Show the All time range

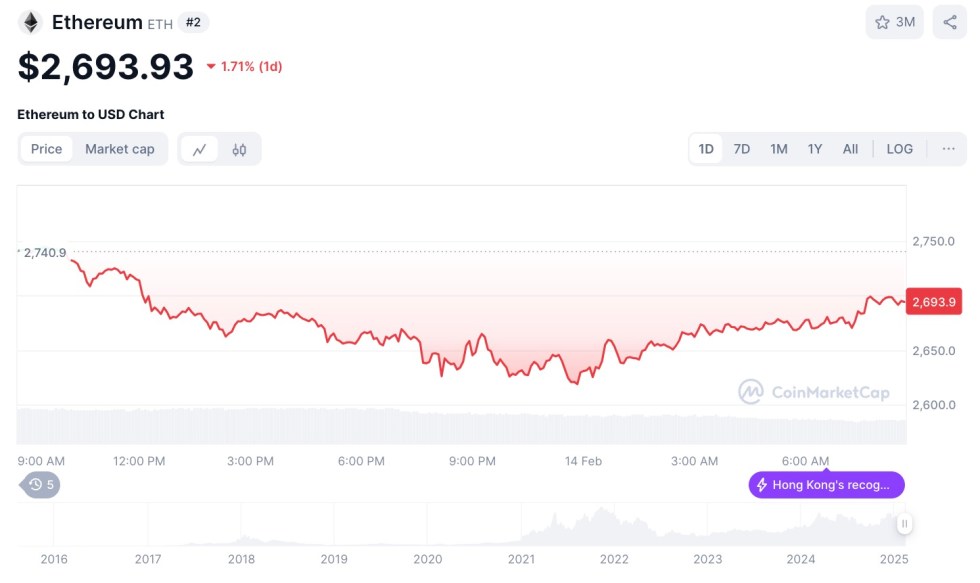(x=850, y=149)
